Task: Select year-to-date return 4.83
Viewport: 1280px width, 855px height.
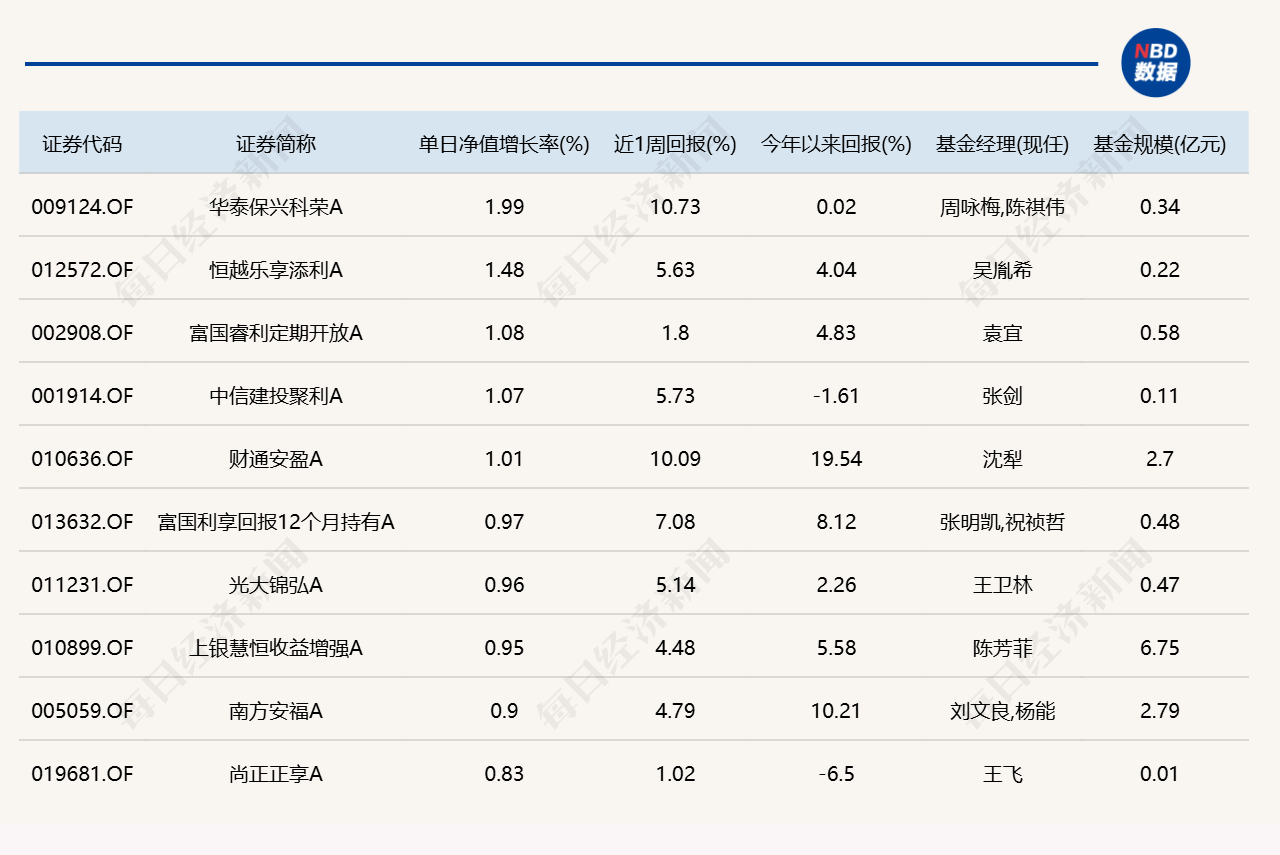Action: pos(836,333)
